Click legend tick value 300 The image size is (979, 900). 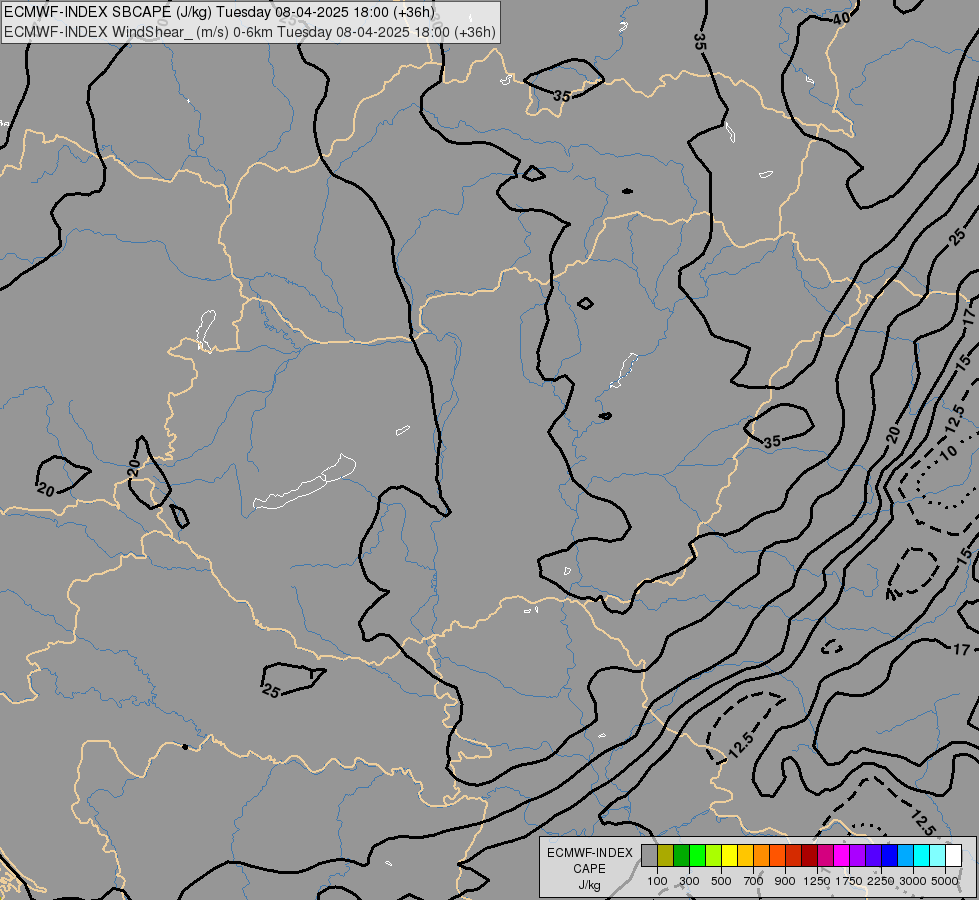tap(689, 881)
